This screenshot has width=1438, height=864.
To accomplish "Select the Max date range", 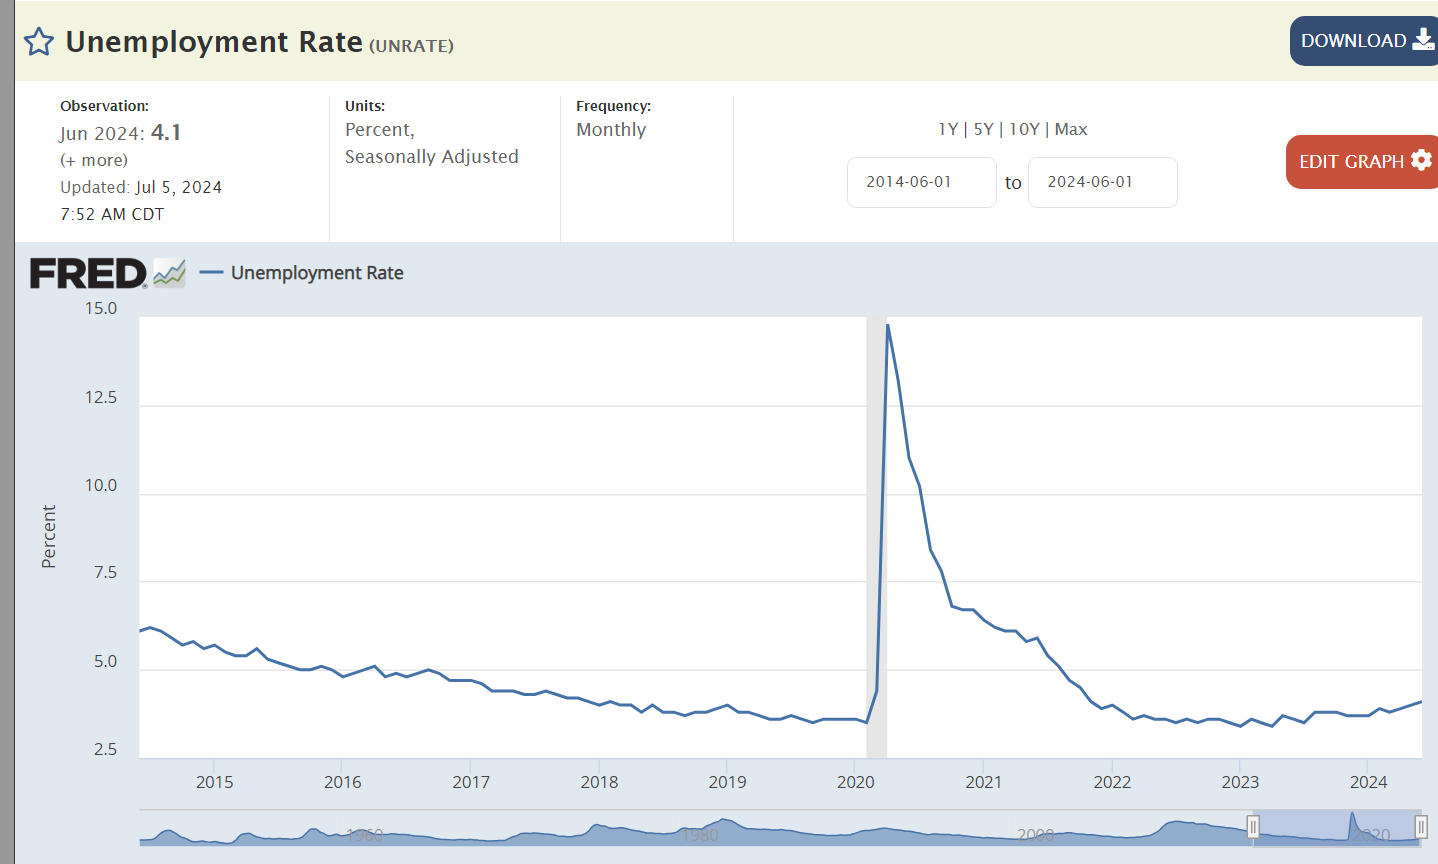I will tap(1071, 129).
